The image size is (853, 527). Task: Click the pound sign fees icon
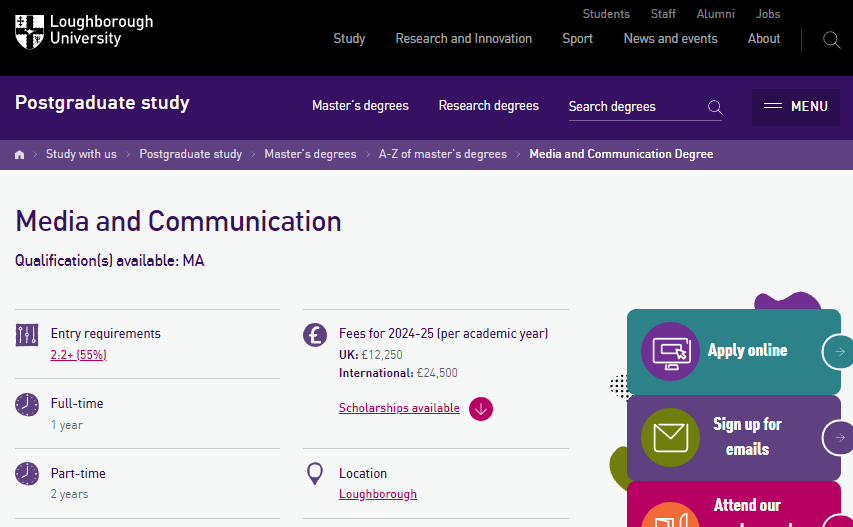pos(315,334)
